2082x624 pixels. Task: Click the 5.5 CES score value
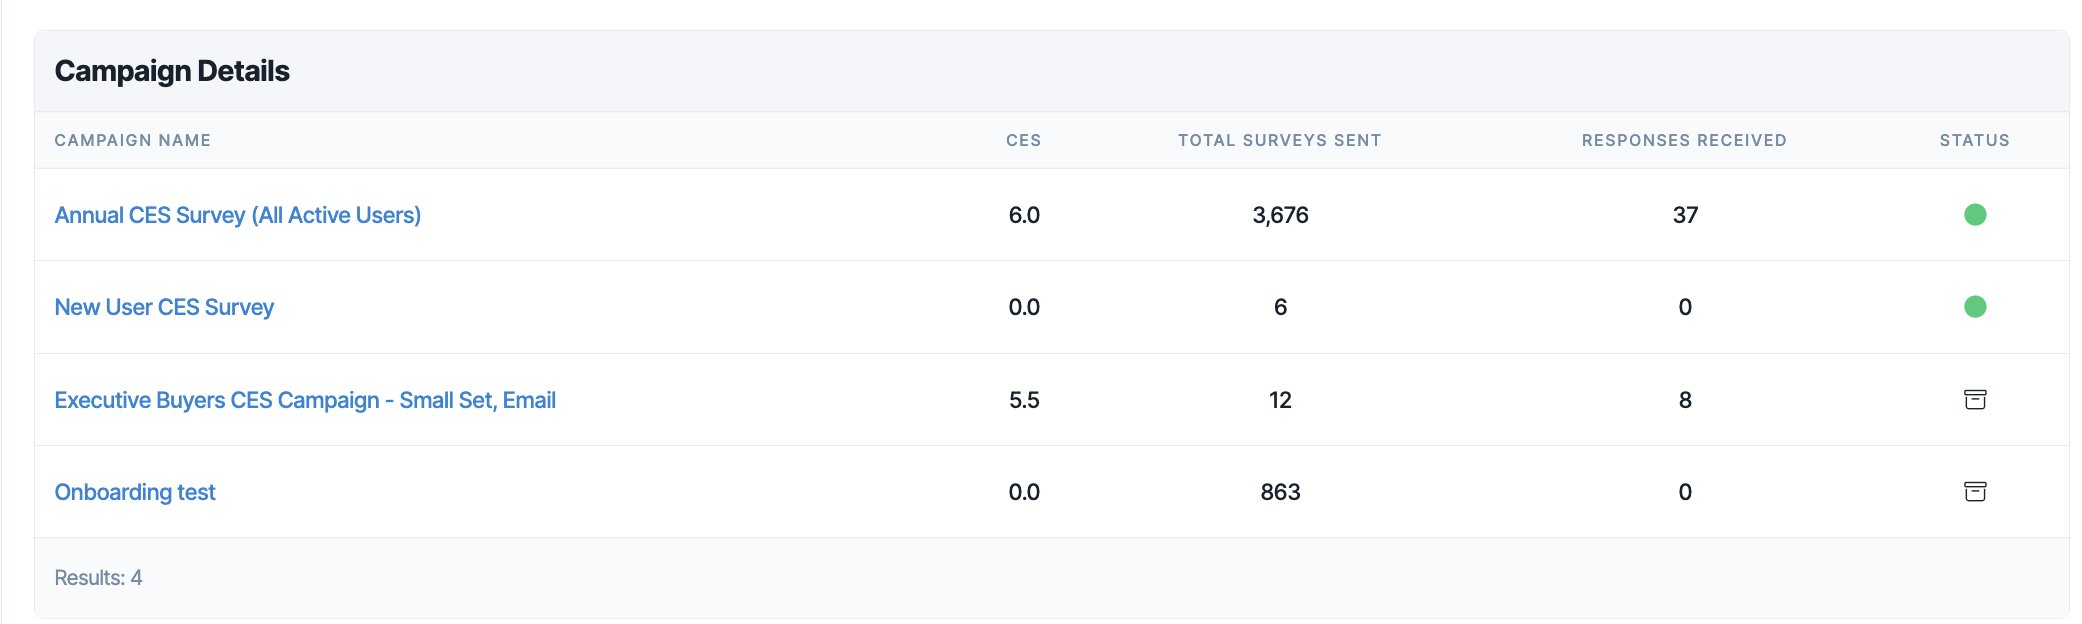pos(1024,400)
